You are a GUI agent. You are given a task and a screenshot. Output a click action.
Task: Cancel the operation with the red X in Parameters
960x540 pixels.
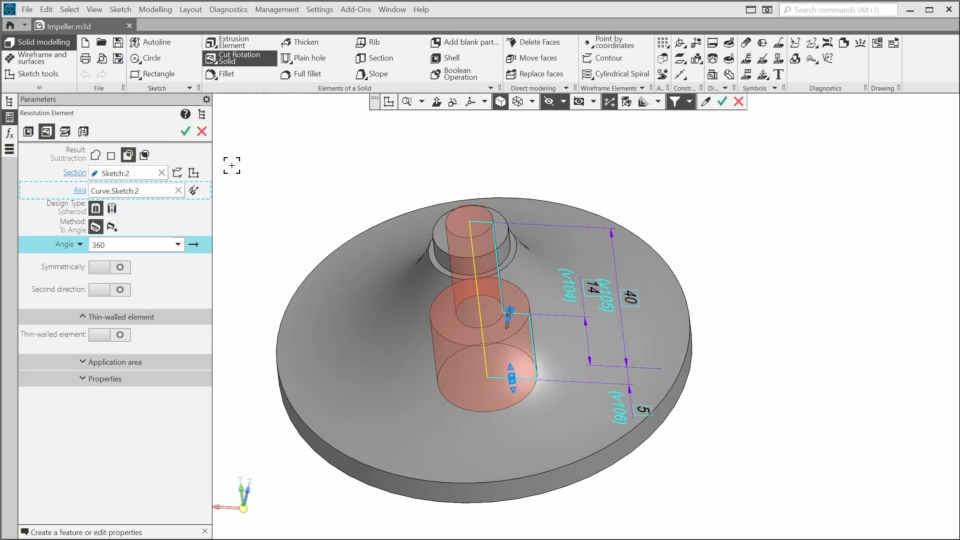tap(202, 131)
